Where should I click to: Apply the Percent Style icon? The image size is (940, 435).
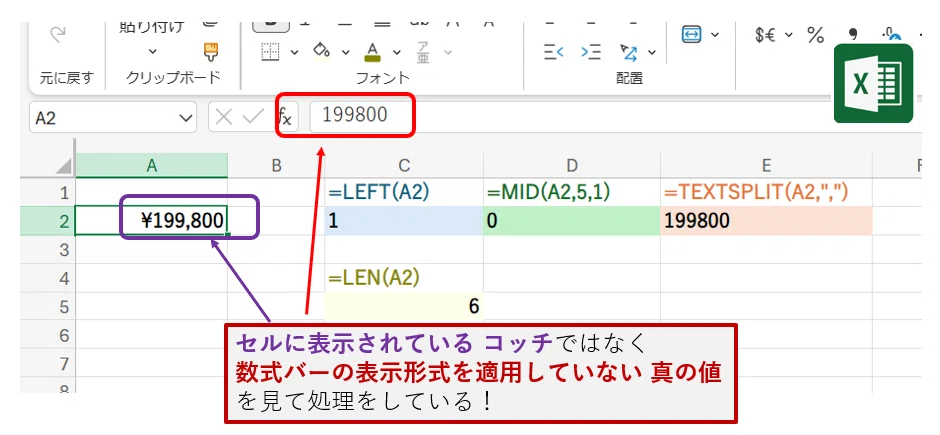coord(815,35)
